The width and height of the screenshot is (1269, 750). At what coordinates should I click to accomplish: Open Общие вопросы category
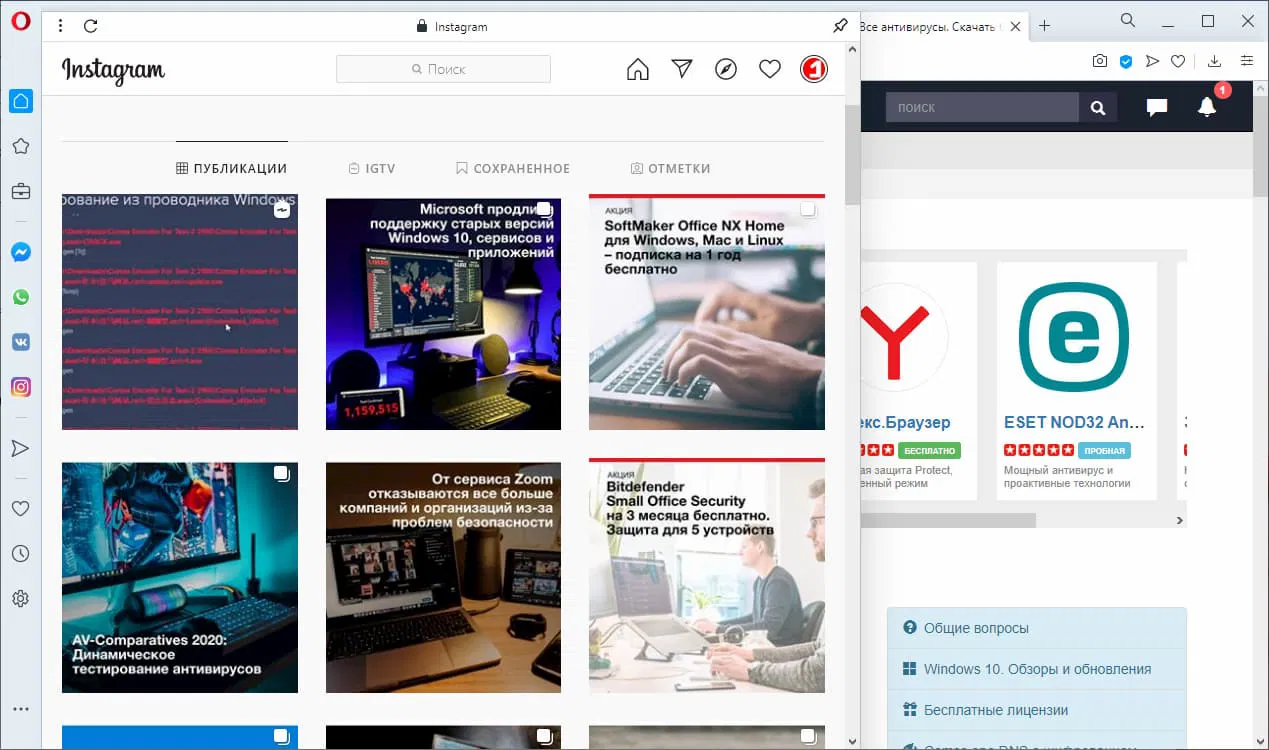tap(1037, 628)
